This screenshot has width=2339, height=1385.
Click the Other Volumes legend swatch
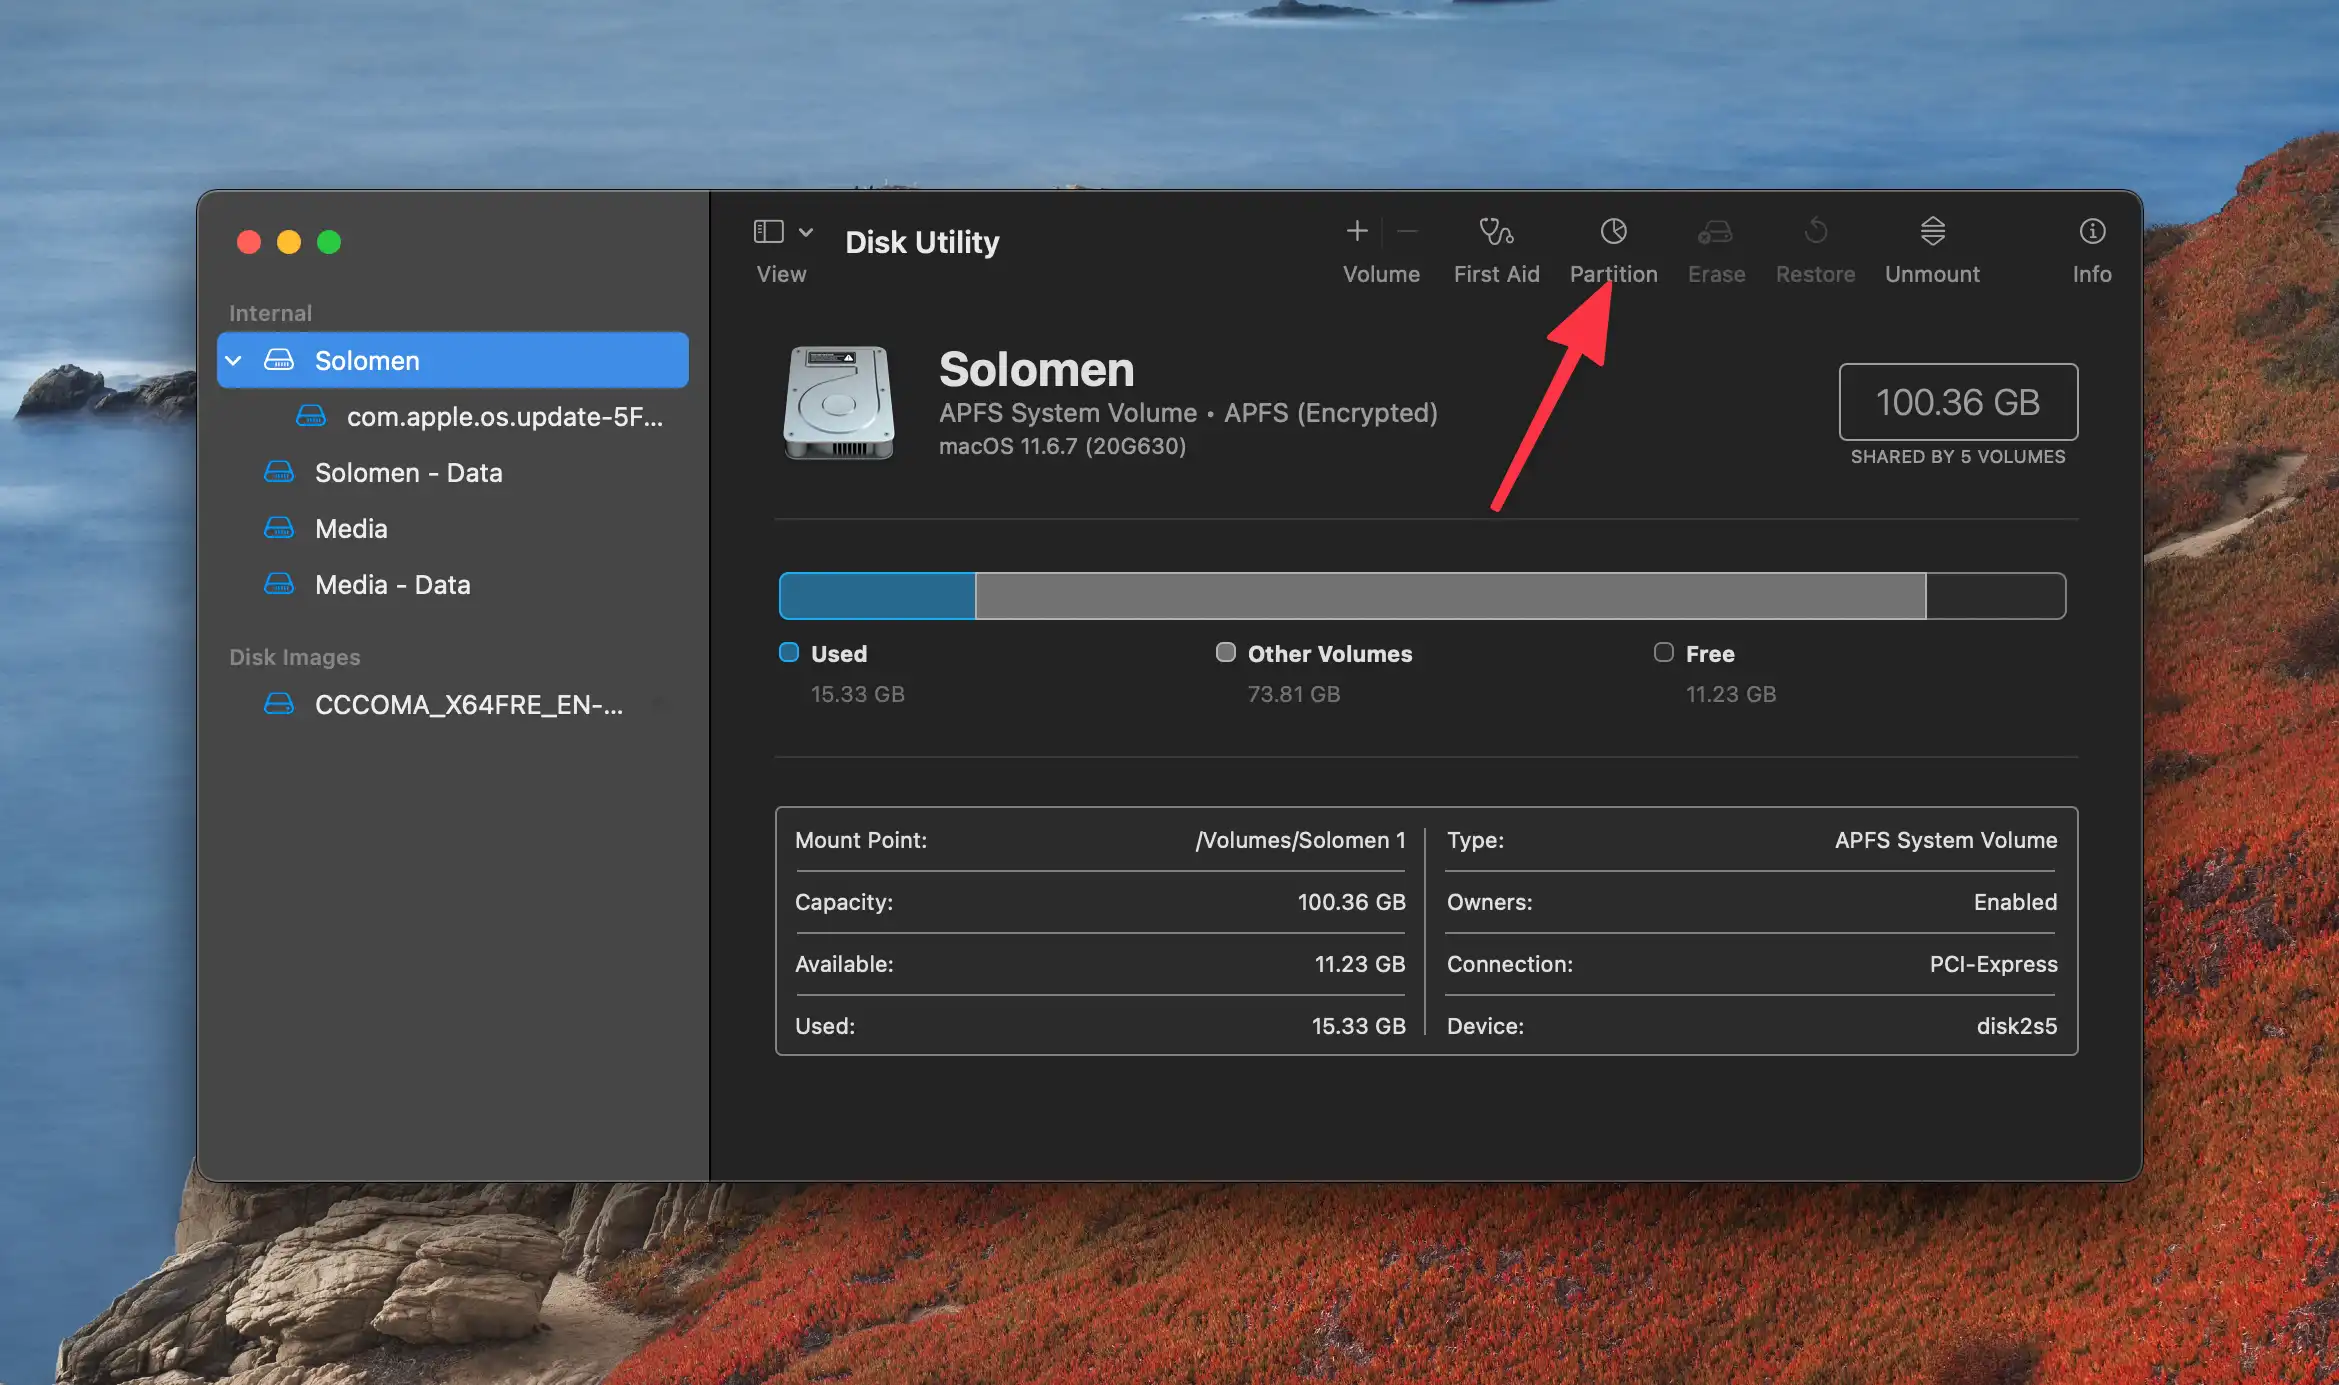click(x=1225, y=652)
